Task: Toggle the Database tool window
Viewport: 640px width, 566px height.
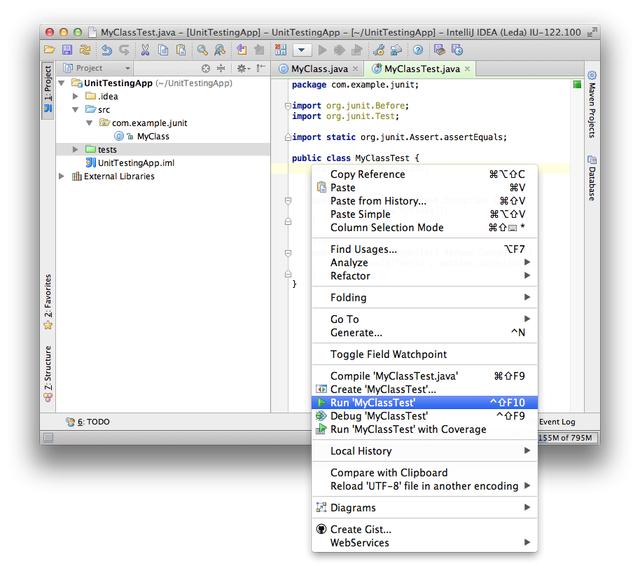Action: click(592, 178)
